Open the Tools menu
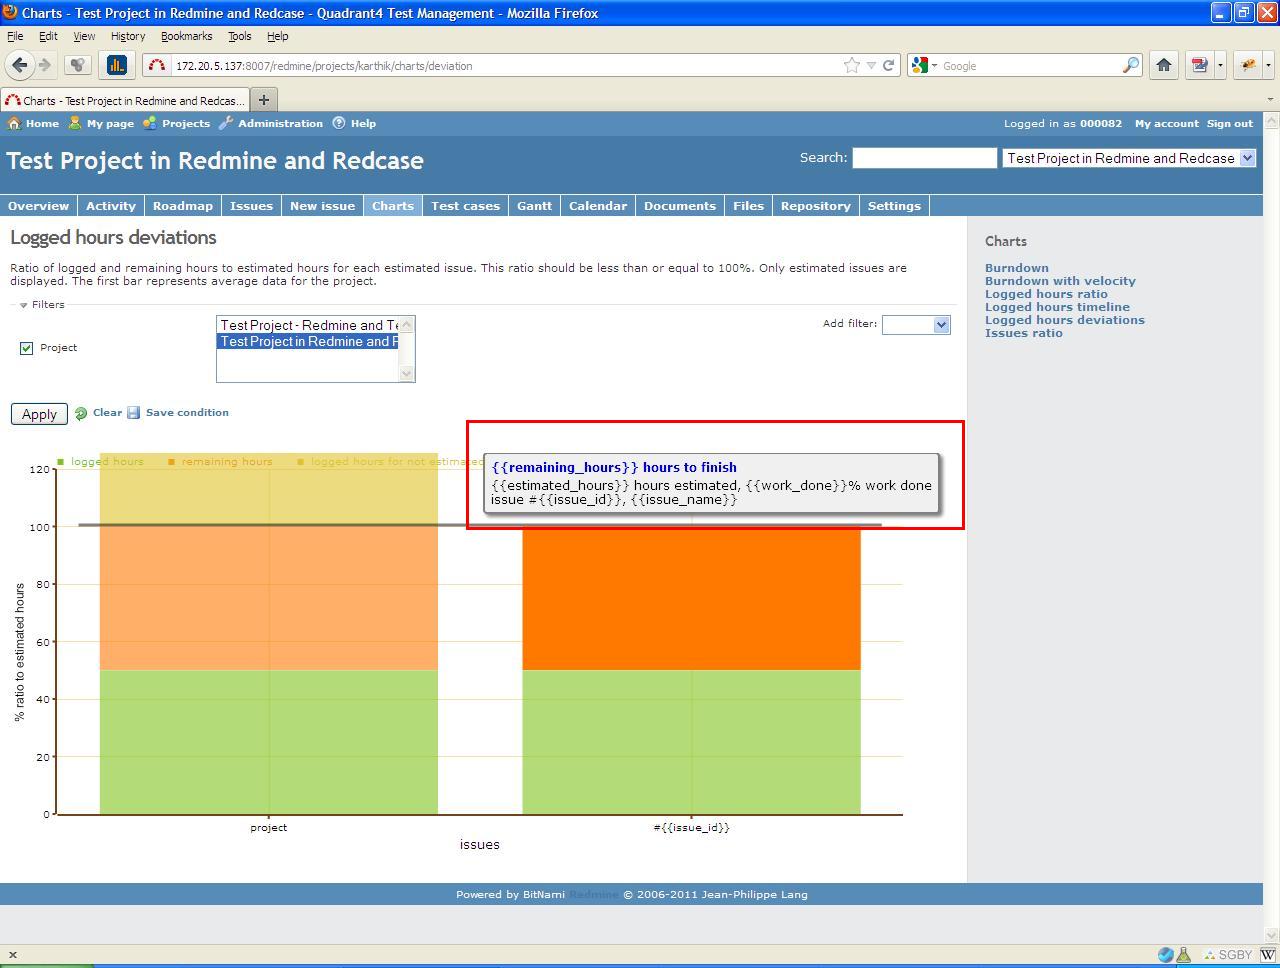1280x968 pixels. pyautogui.click(x=239, y=36)
